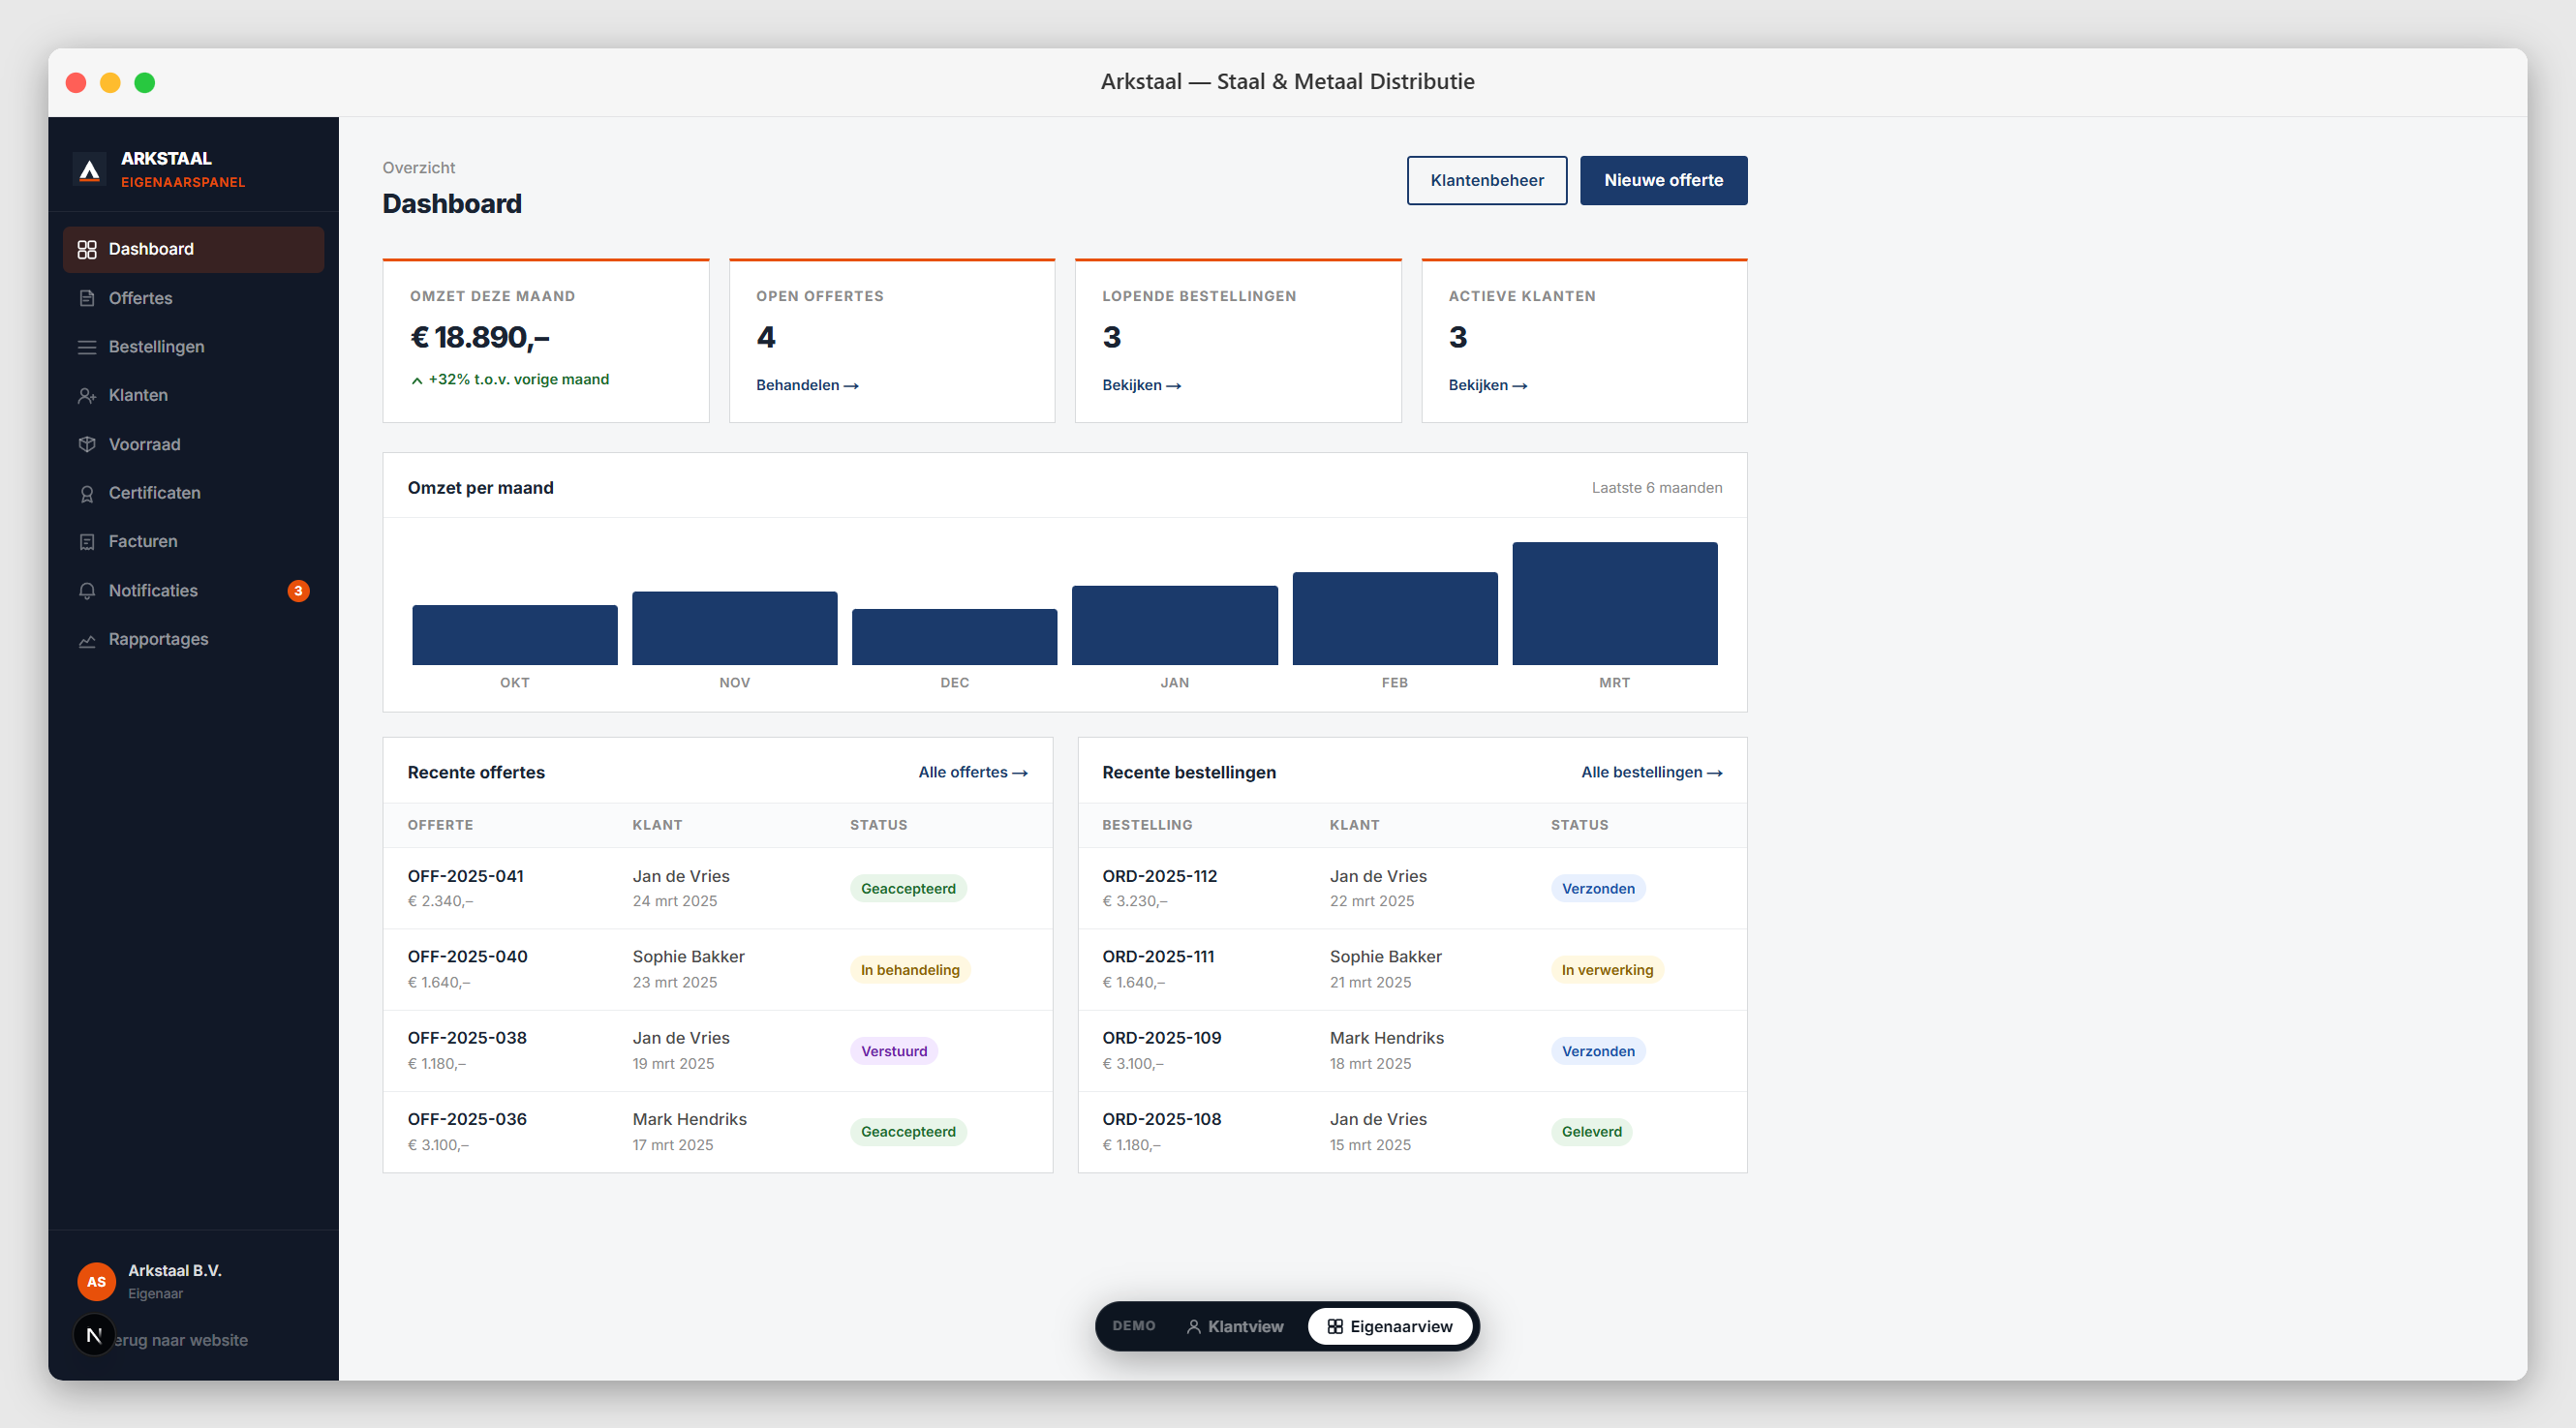Follow the Alle offertes link

[972, 771]
